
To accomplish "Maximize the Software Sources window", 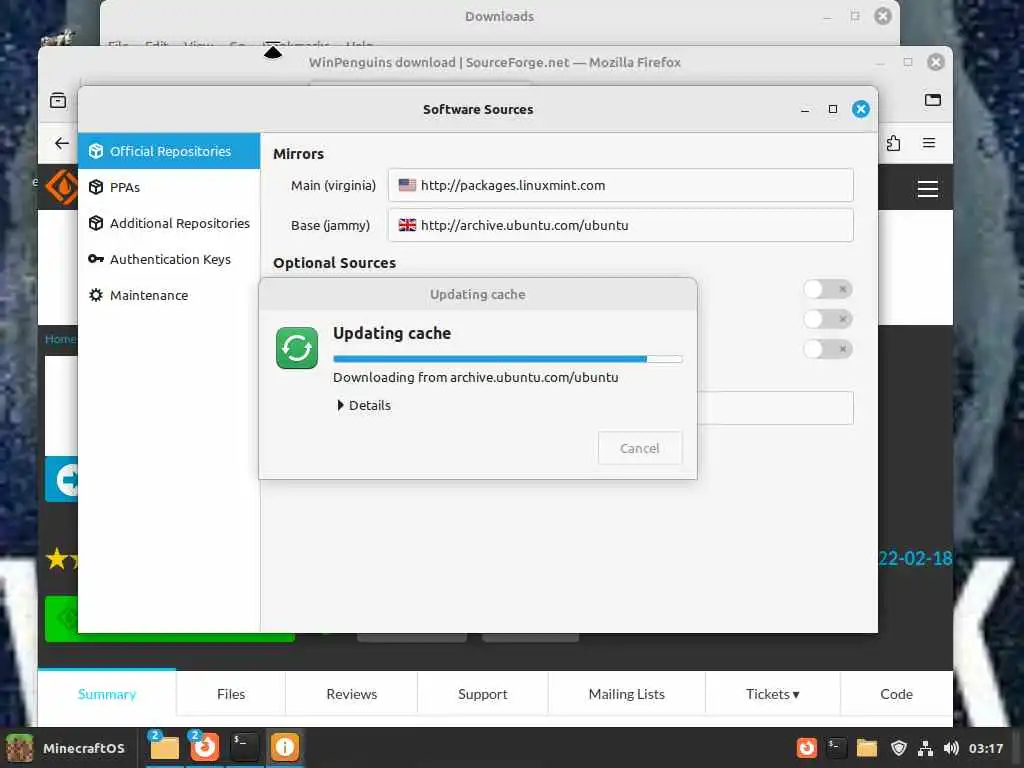I will (x=833, y=109).
